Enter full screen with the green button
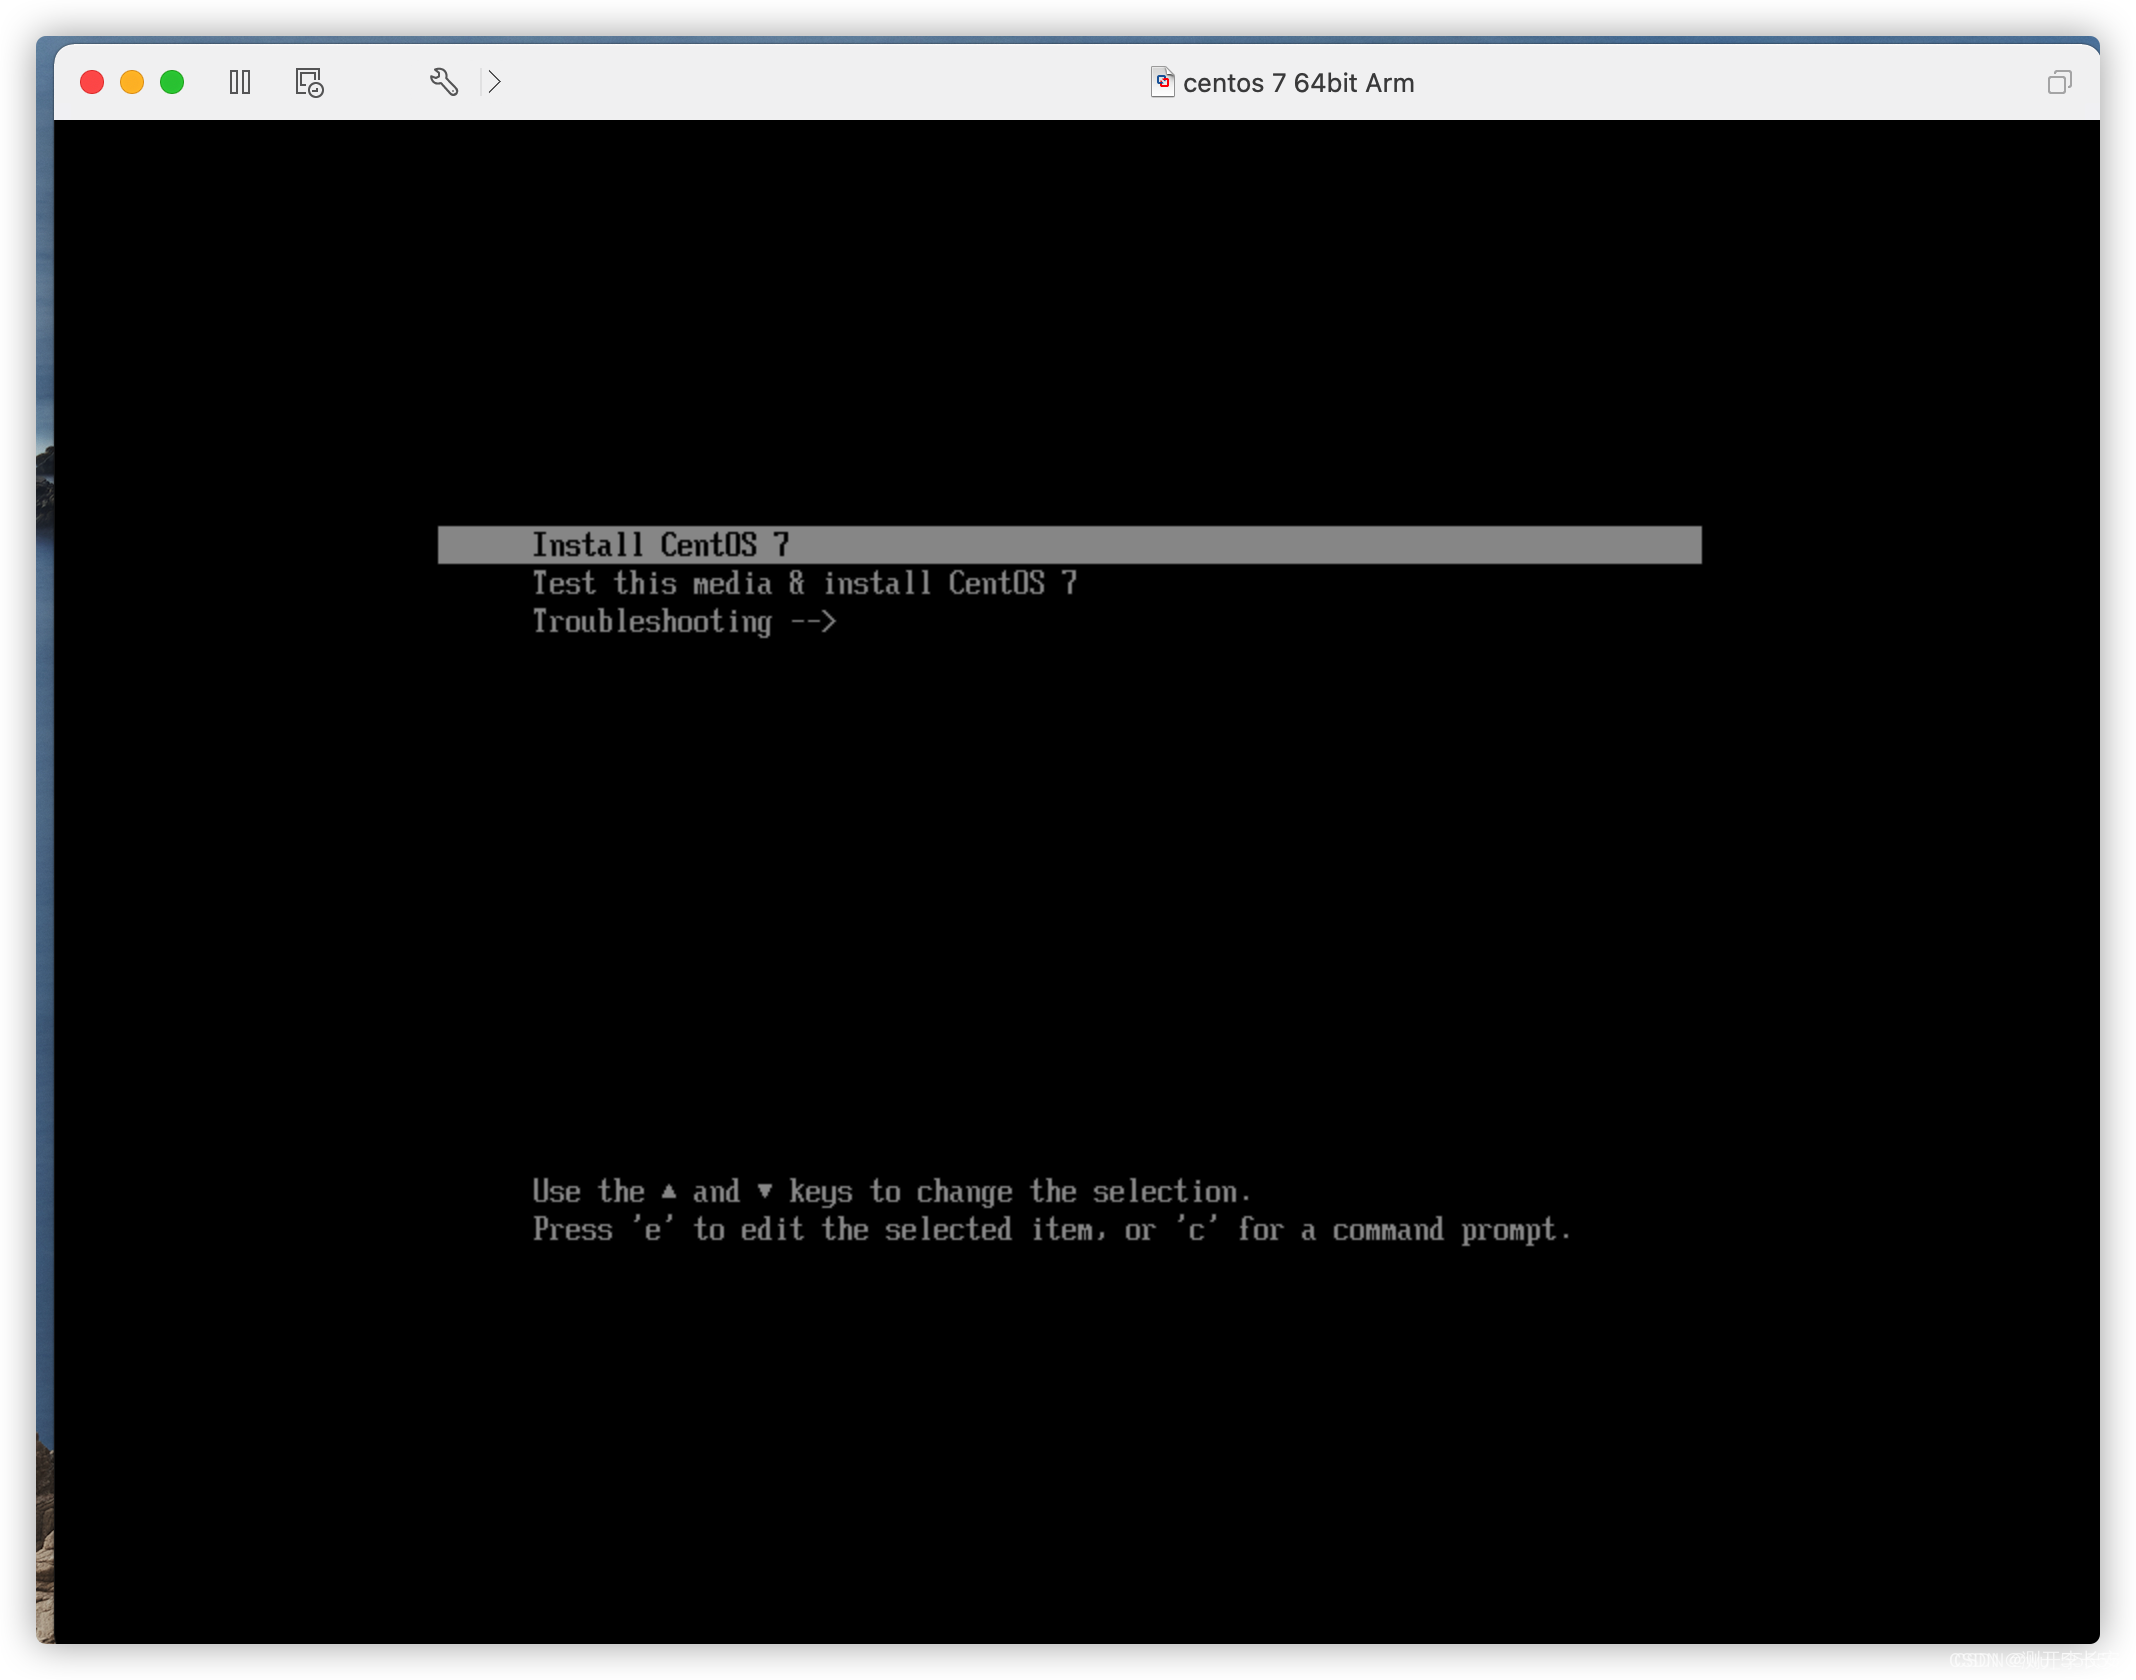This screenshot has width=2136, height=1680. [172, 82]
